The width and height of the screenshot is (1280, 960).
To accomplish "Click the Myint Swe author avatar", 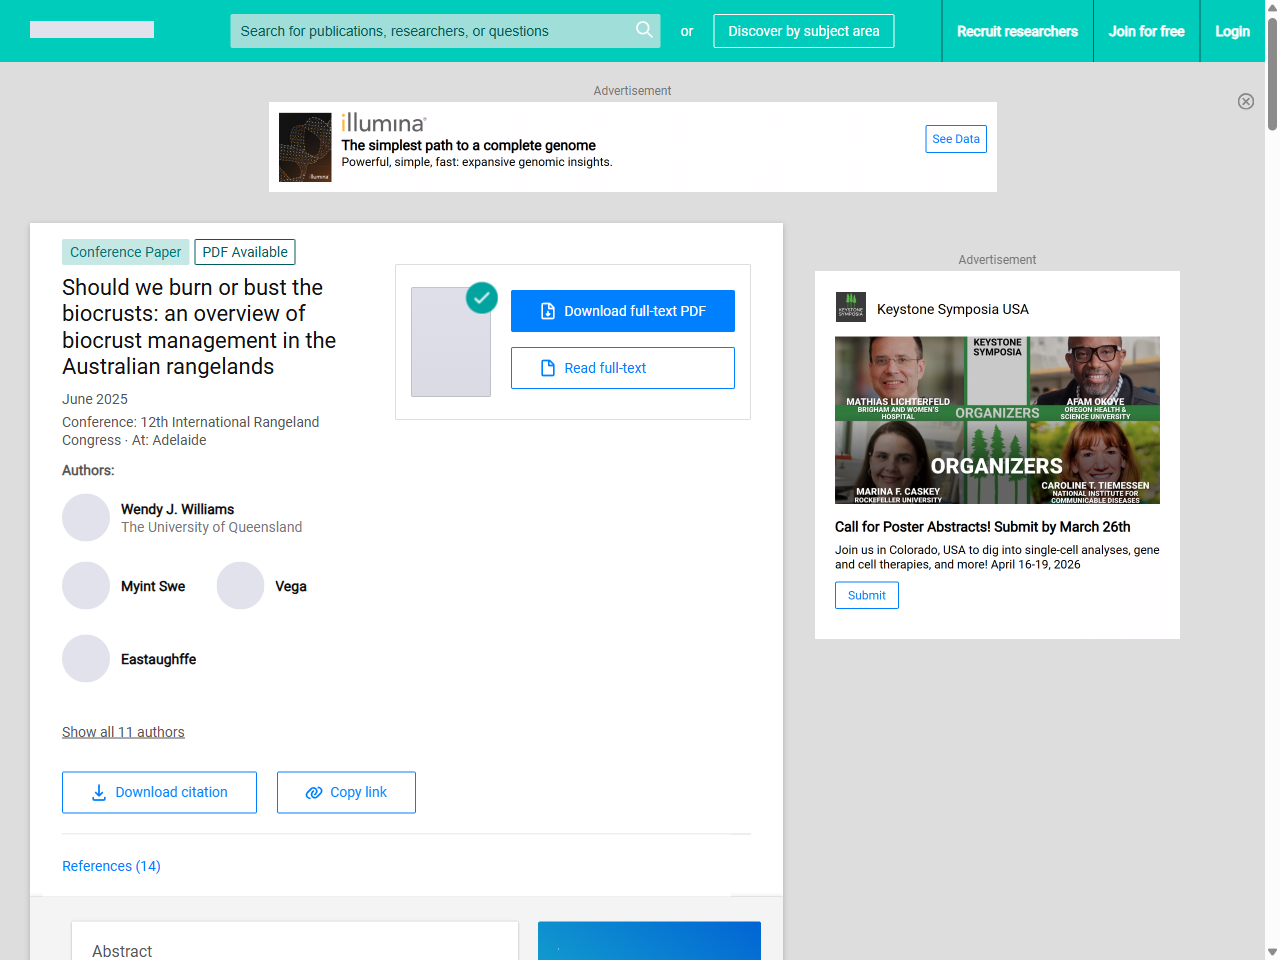I will (86, 586).
